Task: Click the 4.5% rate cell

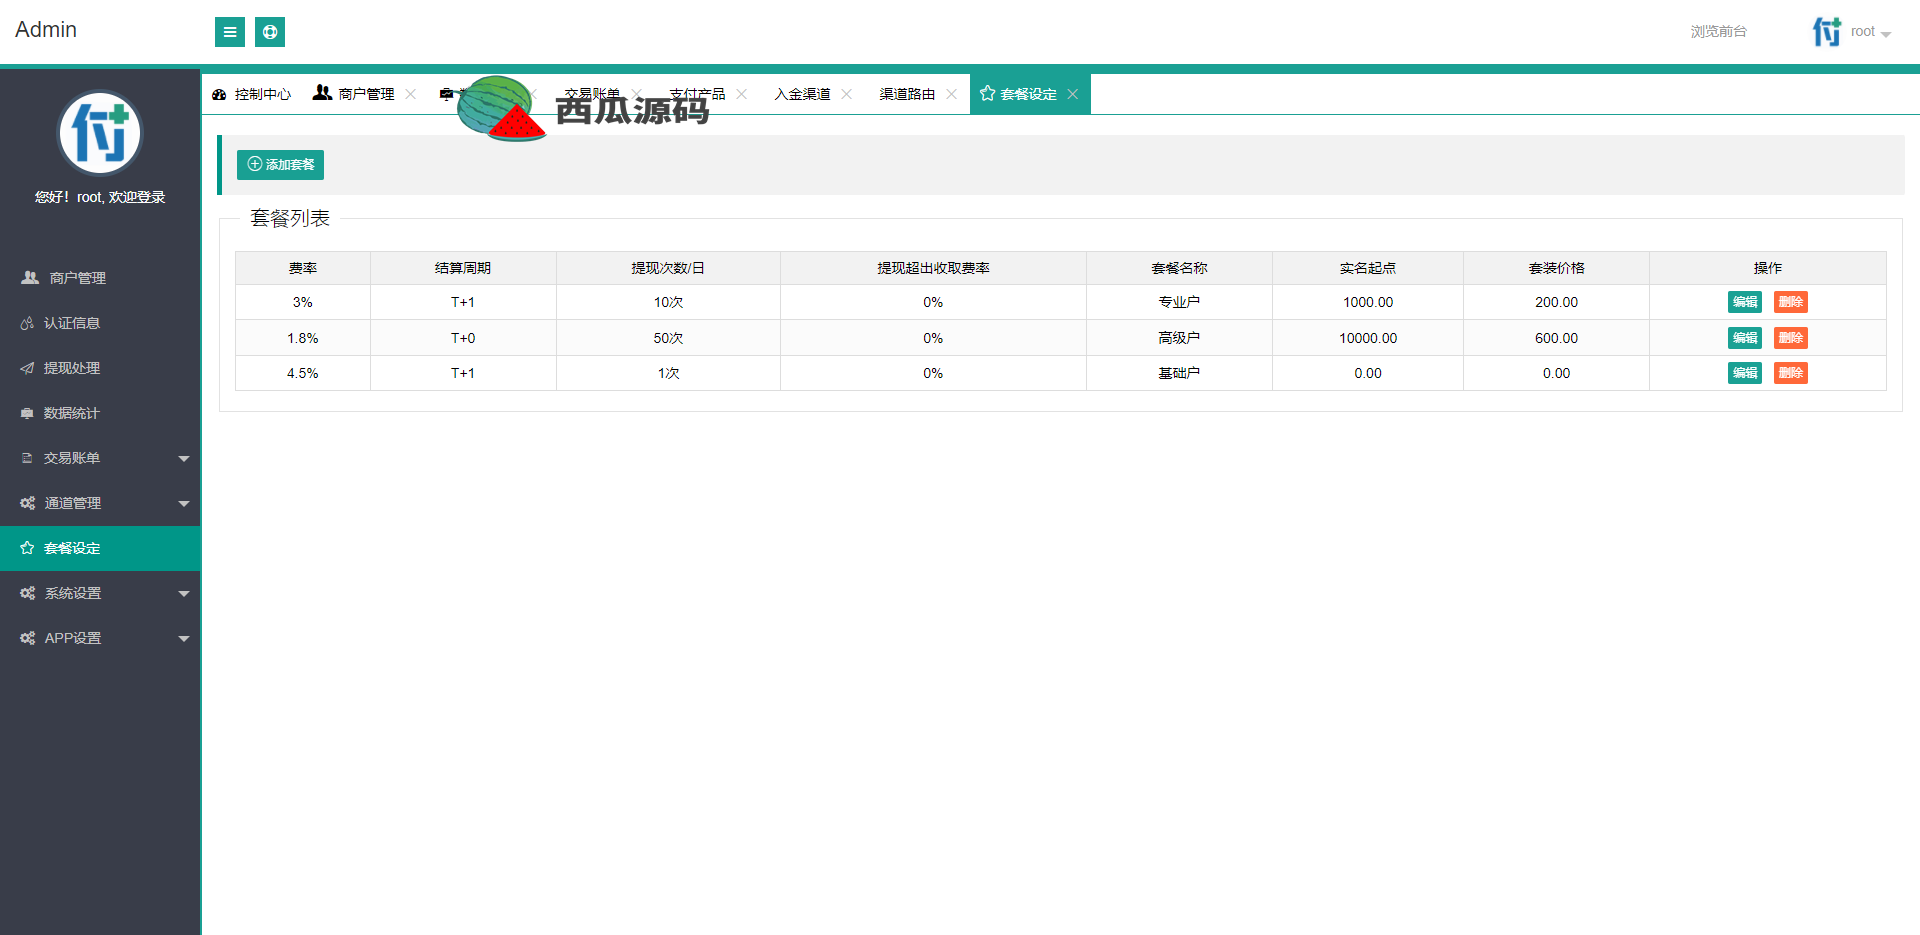Action: coord(303,373)
